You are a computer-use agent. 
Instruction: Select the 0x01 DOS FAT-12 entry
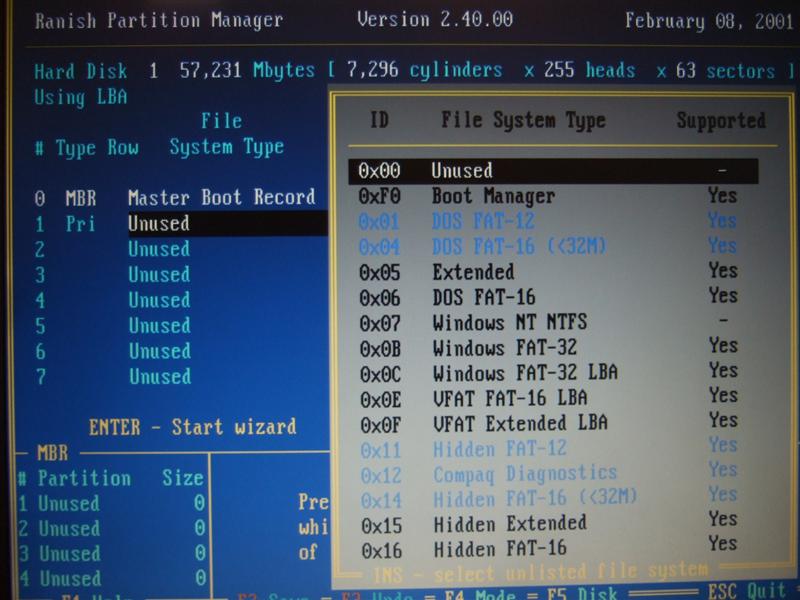click(x=548, y=221)
